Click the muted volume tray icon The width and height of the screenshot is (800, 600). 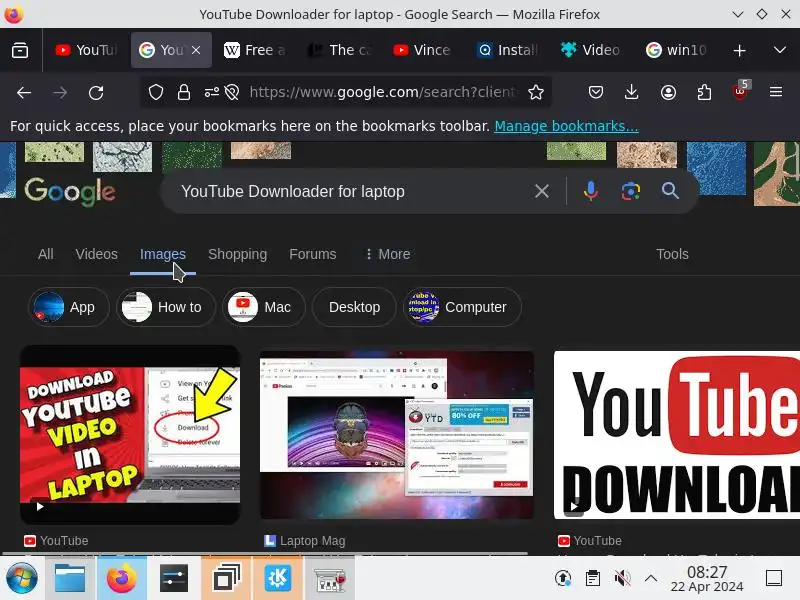[622, 579]
